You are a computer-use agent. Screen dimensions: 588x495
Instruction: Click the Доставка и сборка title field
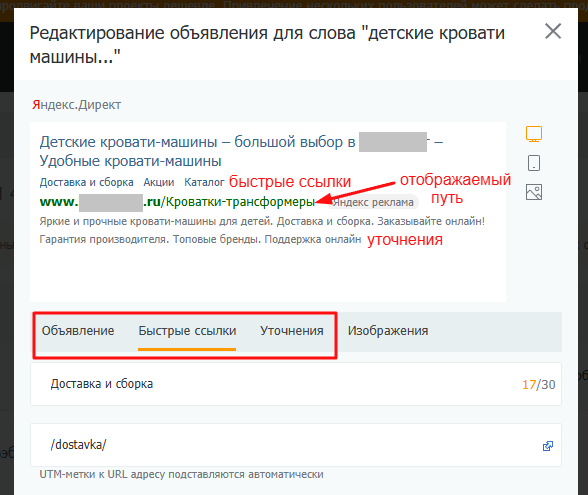point(296,384)
